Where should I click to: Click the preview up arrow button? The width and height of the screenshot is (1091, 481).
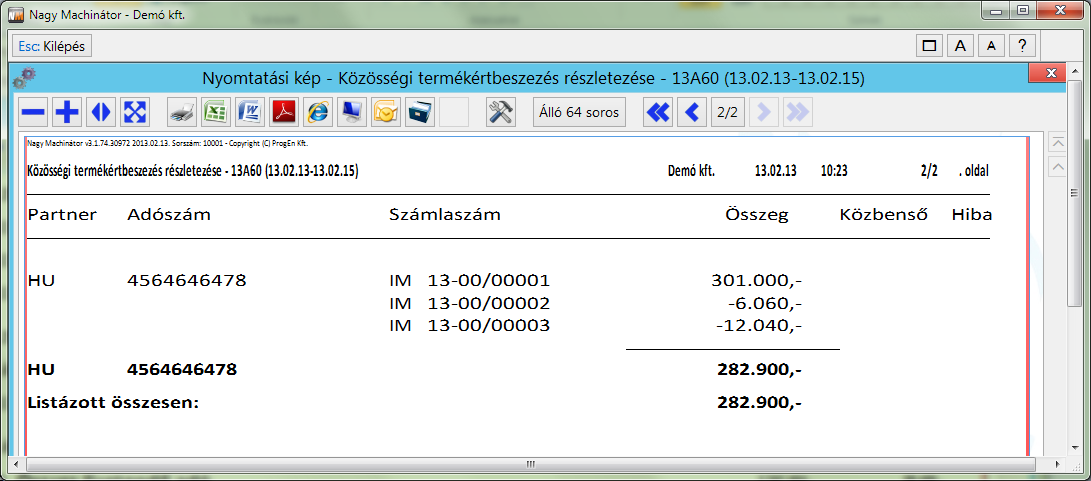point(1058,166)
